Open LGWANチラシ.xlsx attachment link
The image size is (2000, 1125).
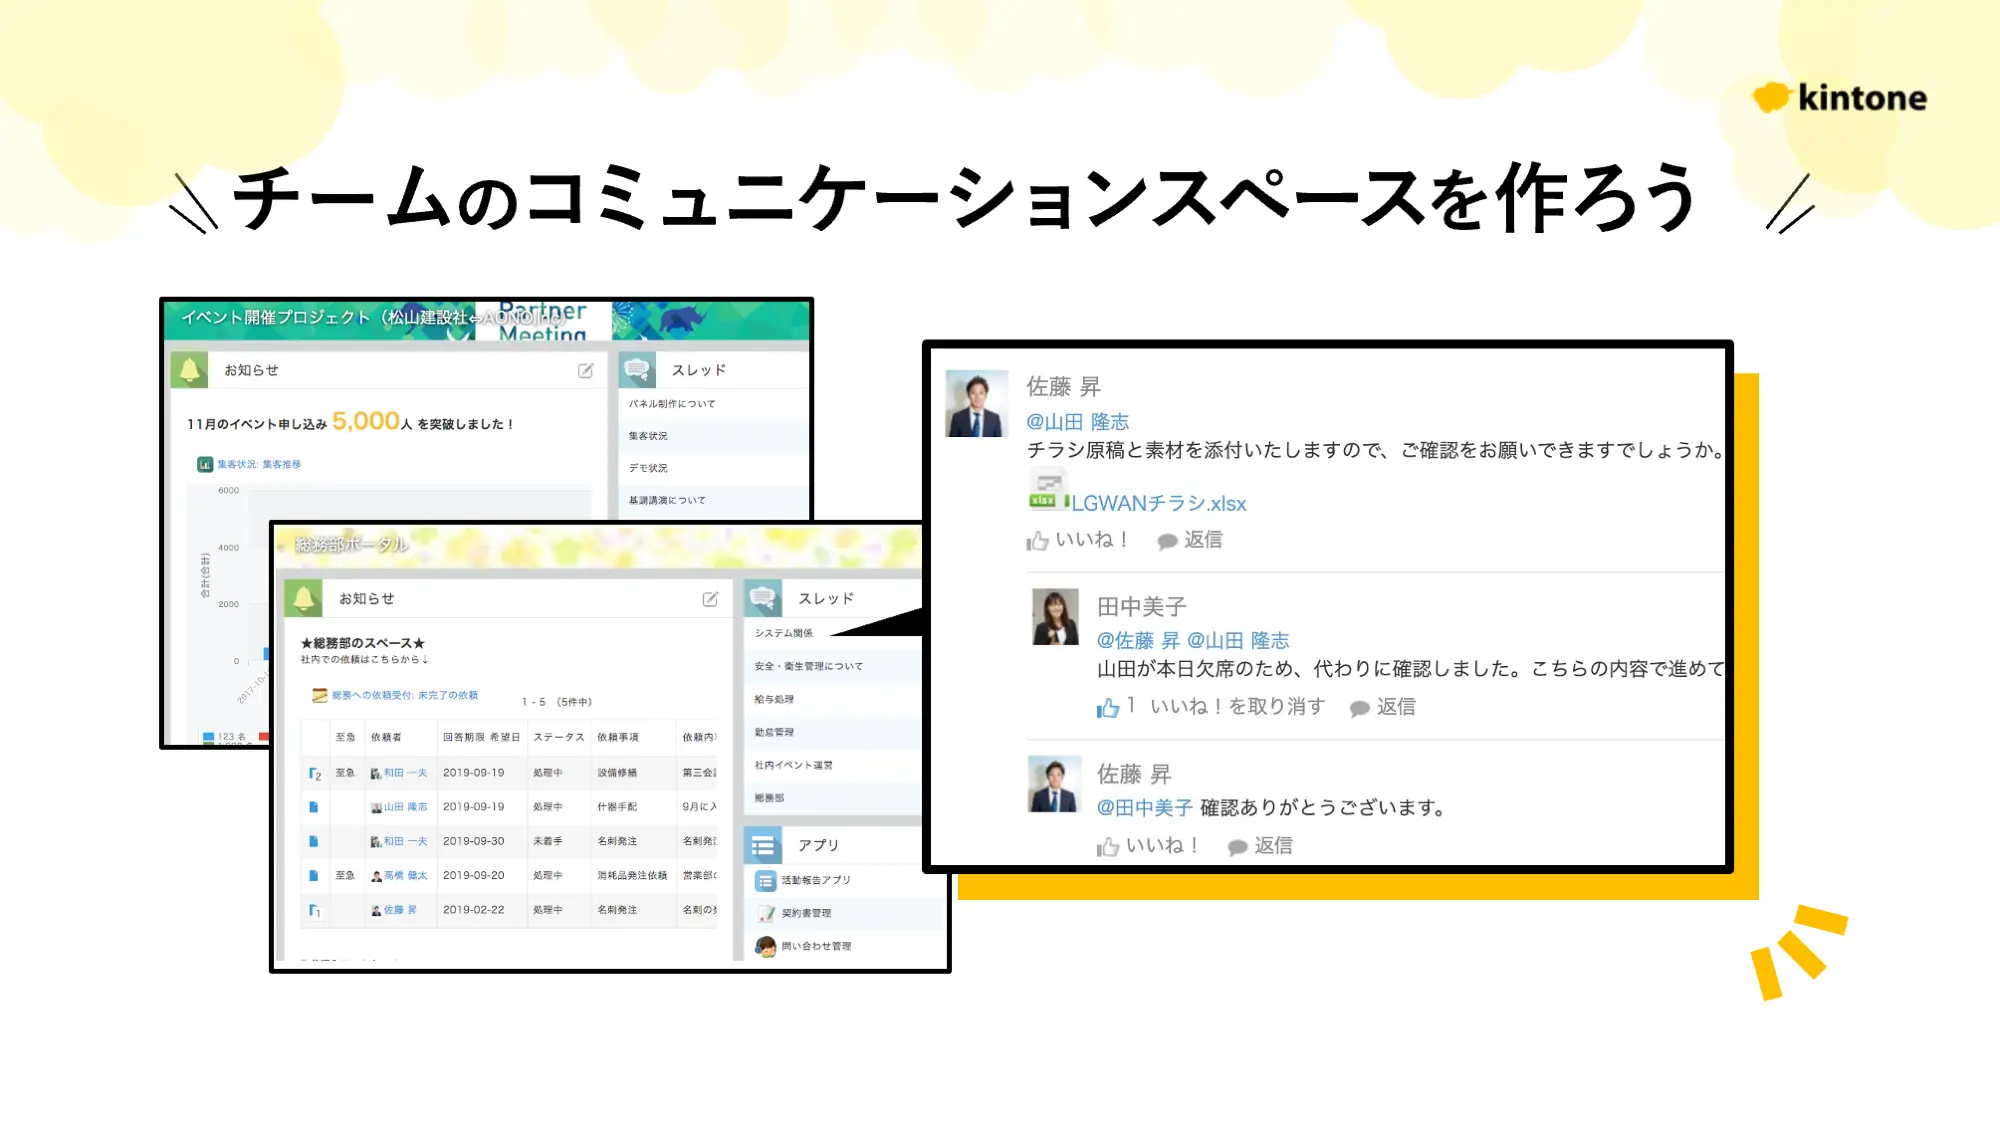(1159, 504)
